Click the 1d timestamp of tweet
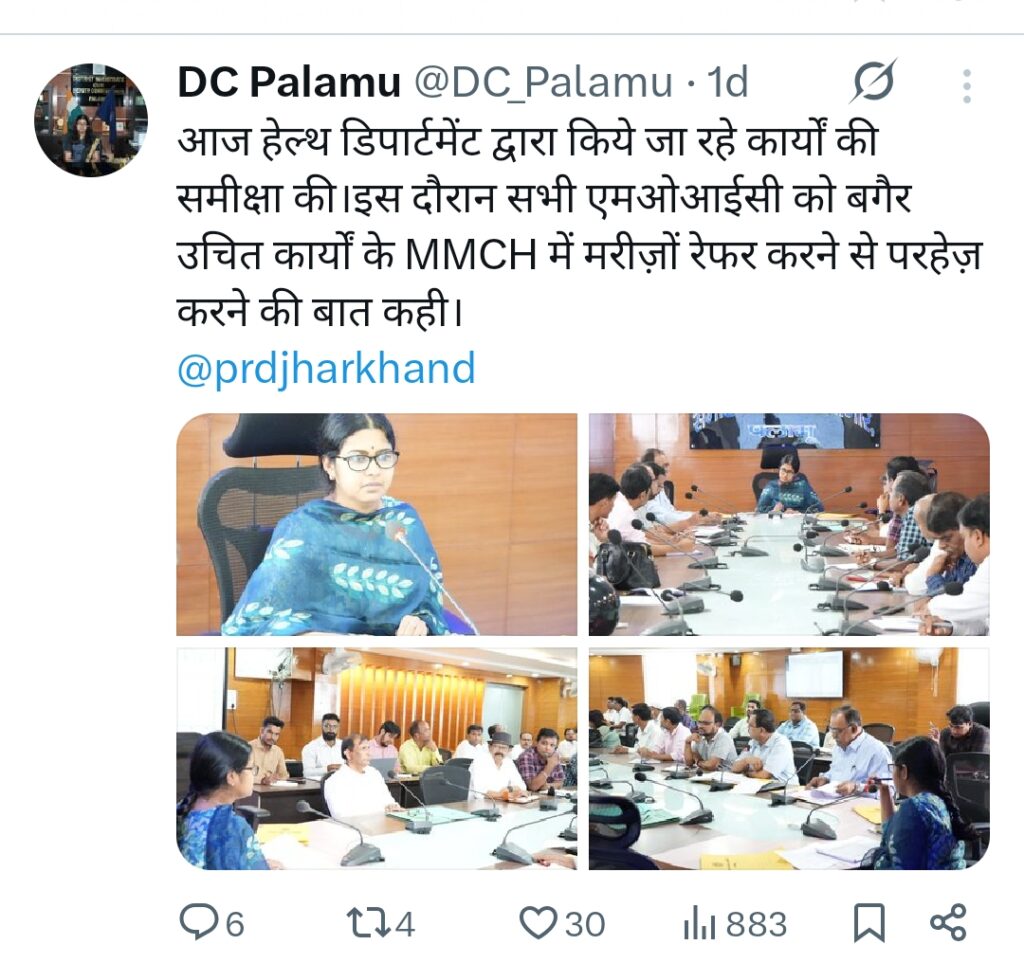 728,82
